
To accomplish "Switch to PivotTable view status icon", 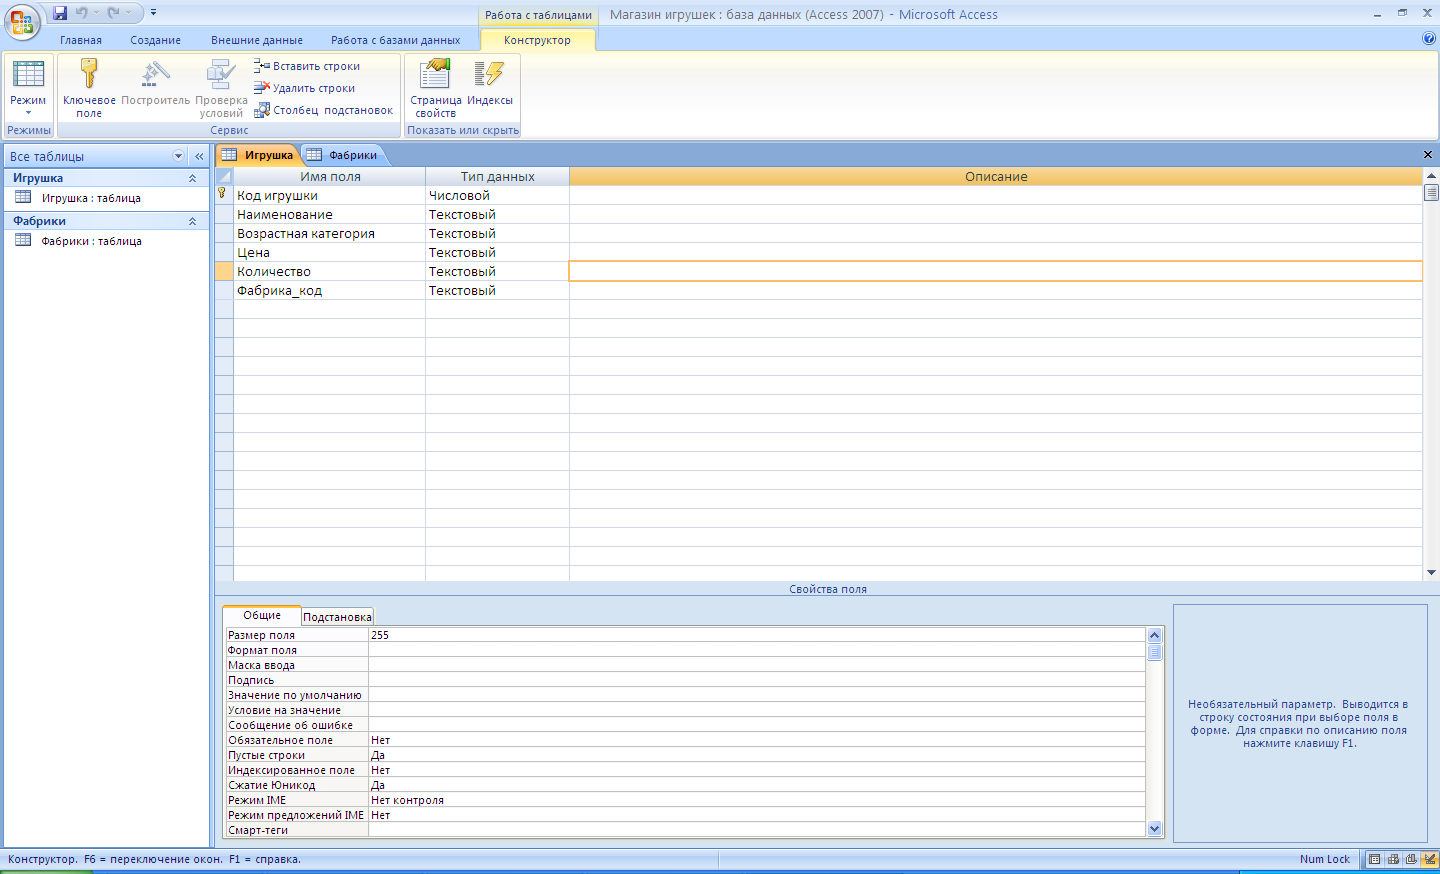I will tap(1393, 859).
